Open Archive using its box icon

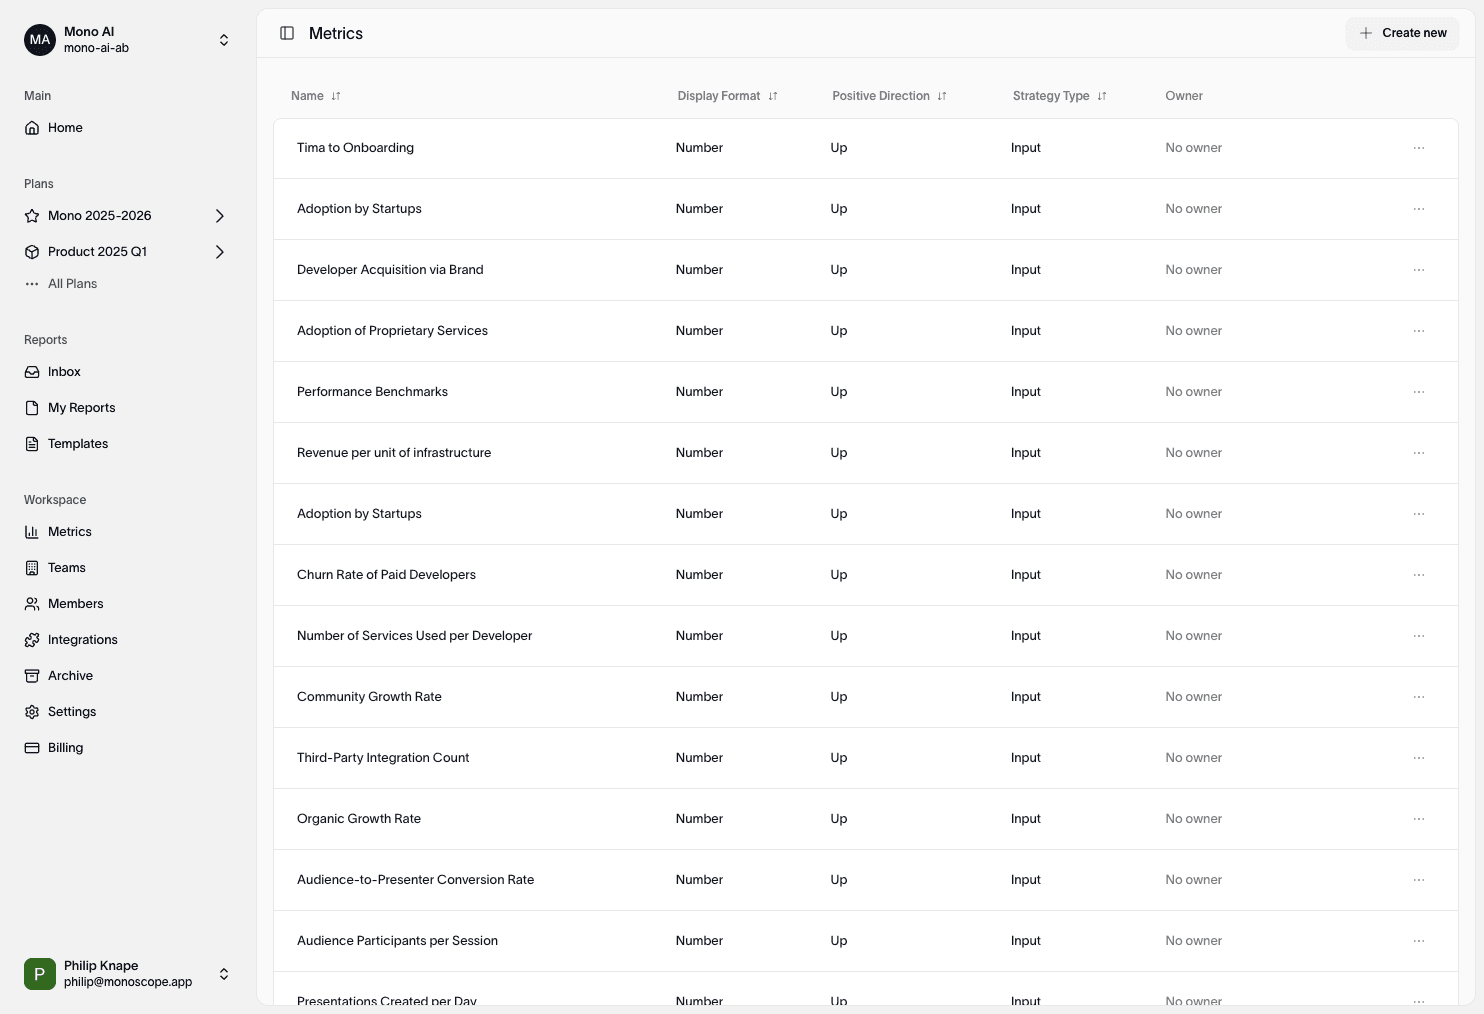click(32, 676)
